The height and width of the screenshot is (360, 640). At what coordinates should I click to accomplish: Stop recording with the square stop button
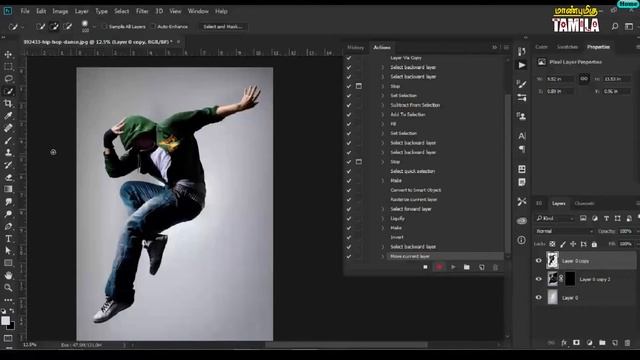[425, 267]
